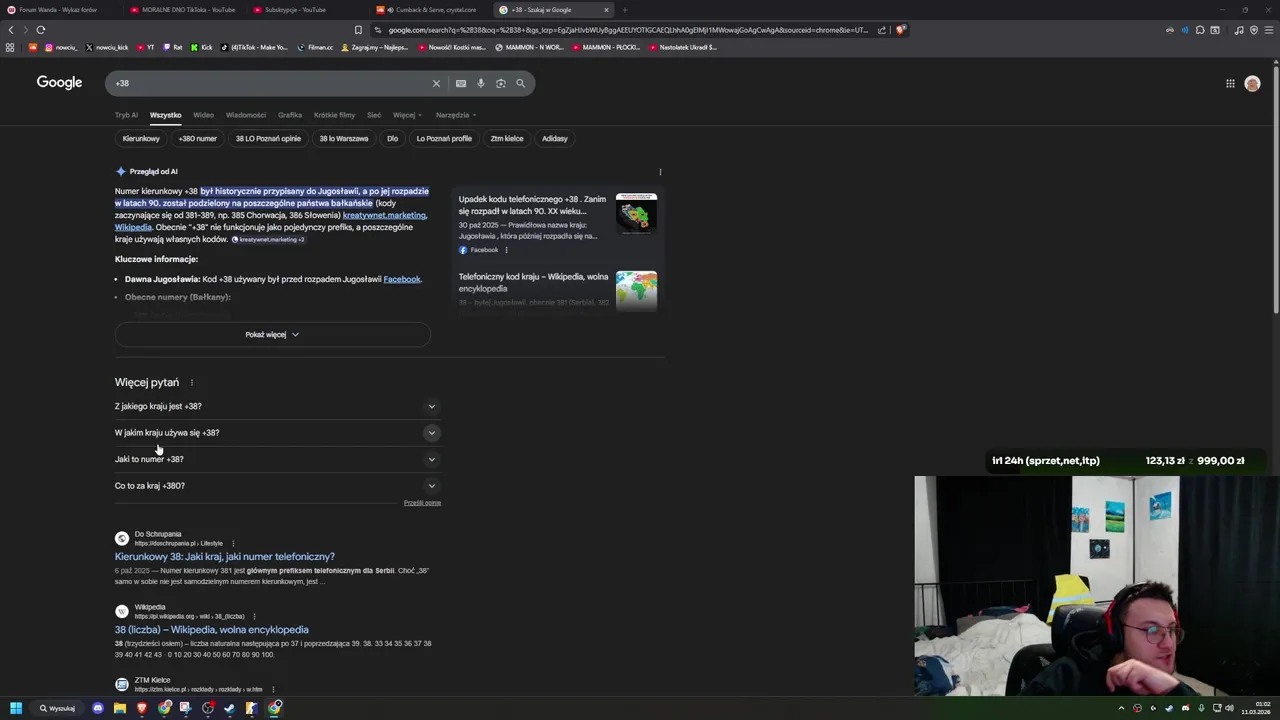
Task: Switch to the Grafika tab
Action: click(x=290, y=115)
